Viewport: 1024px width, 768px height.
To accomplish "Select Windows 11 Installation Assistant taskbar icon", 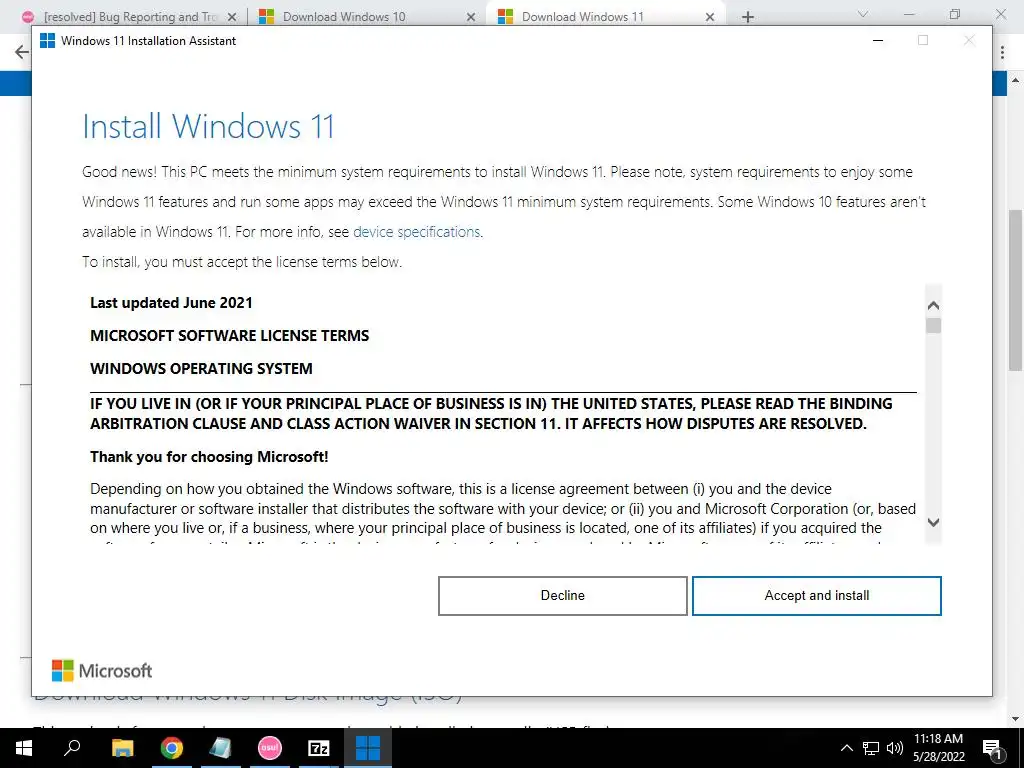I will 368,748.
